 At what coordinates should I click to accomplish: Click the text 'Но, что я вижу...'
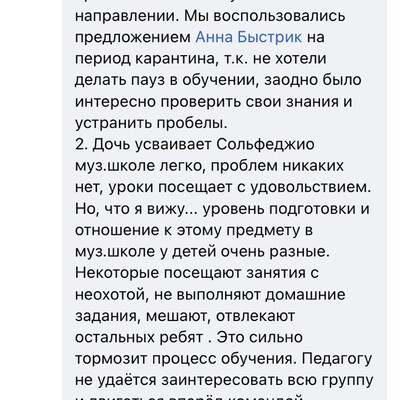click(136, 209)
